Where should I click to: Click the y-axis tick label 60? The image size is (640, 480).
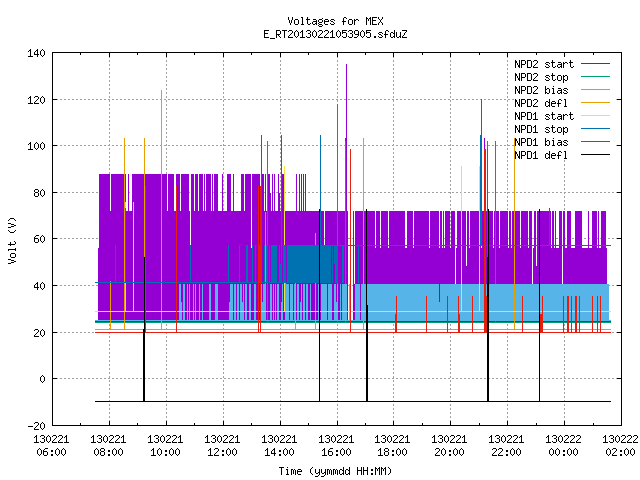[39, 239]
